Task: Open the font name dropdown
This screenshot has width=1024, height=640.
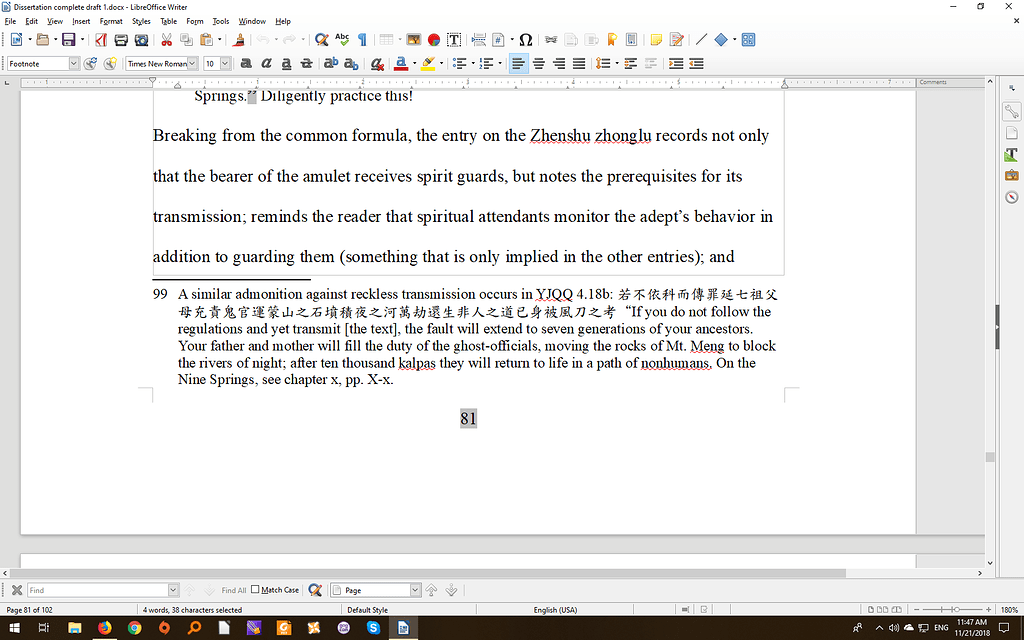Action: coord(195,63)
